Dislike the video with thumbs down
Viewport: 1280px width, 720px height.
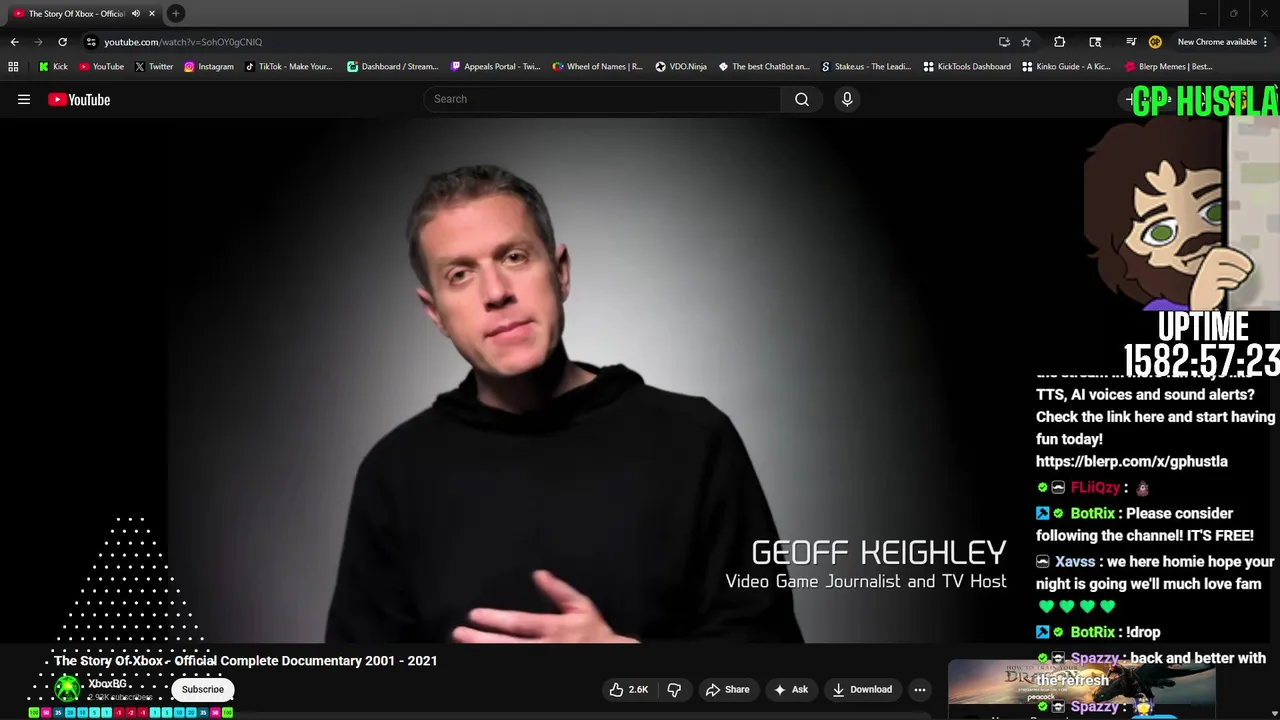[x=675, y=689]
